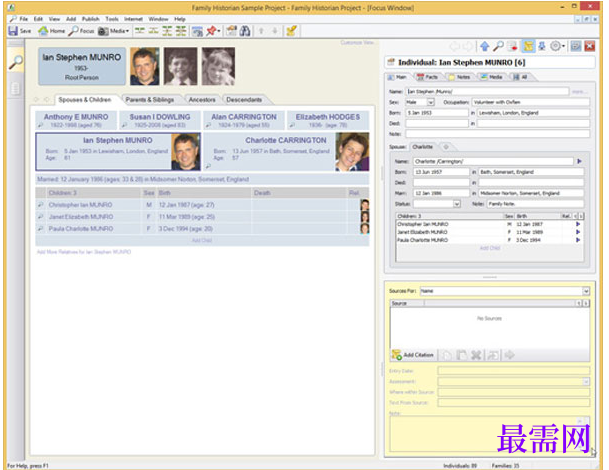The height and width of the screenshot is (470, 609).
Task: Switch to Parents & Siblings tab
Action: click(x=150, y=100)
